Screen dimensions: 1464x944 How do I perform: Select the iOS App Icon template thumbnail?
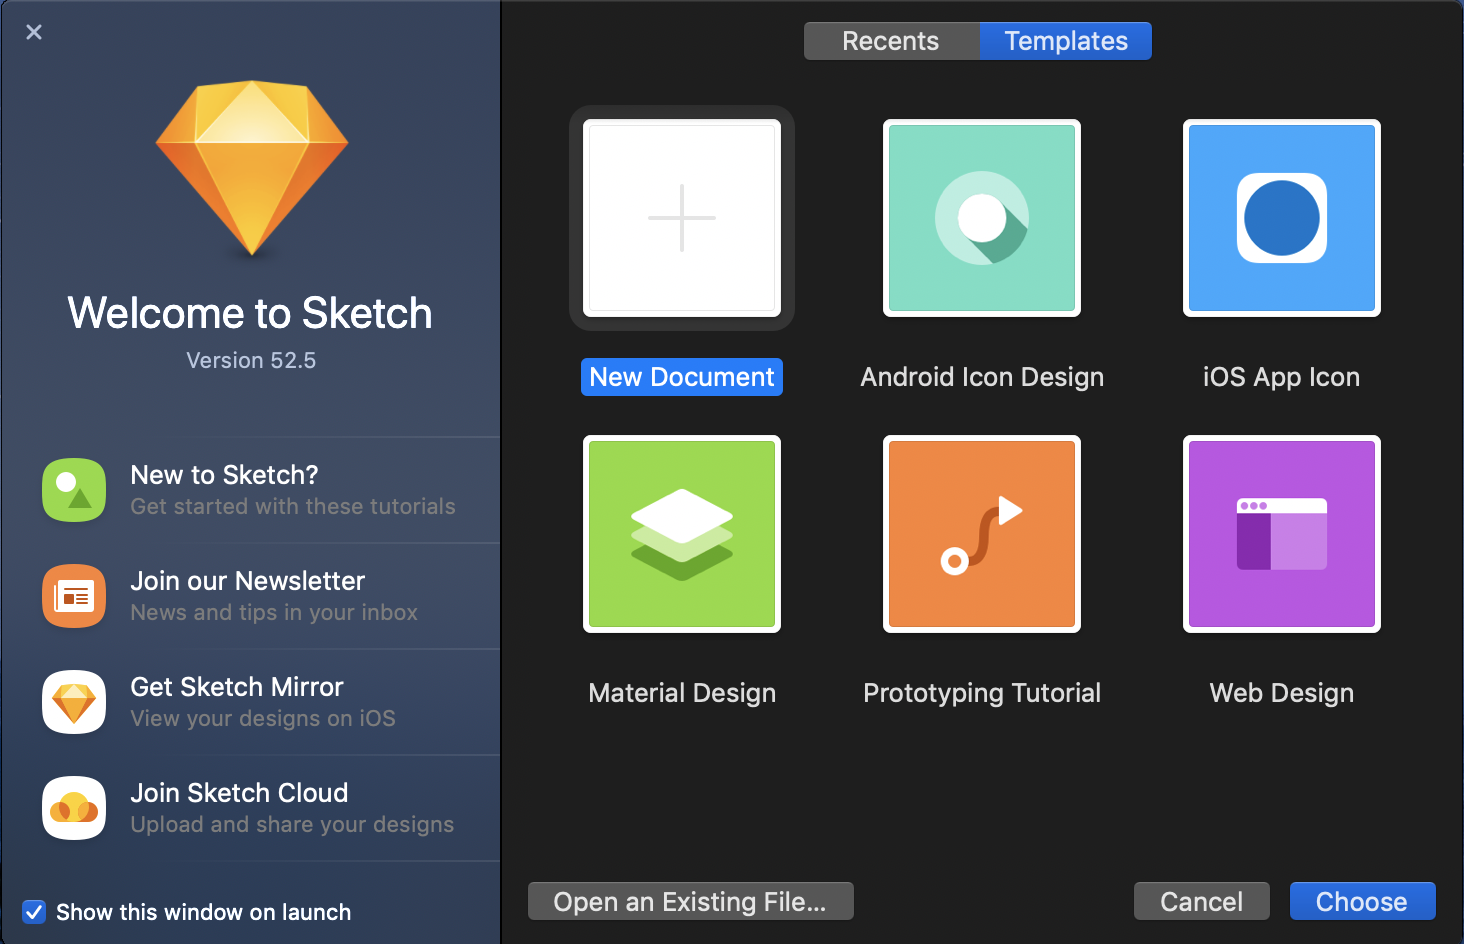[x=1282, y=218]
